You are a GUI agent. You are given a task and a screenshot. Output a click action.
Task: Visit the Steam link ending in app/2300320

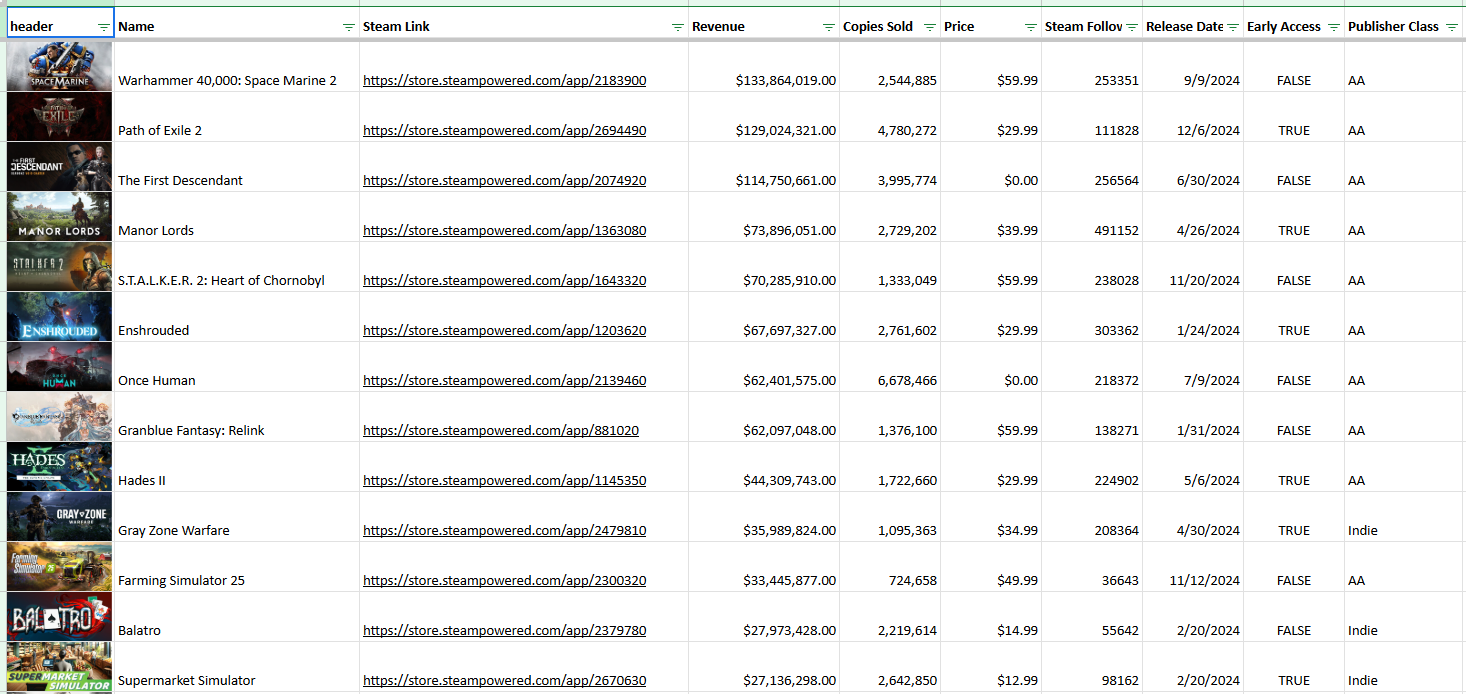click(504, 581)
